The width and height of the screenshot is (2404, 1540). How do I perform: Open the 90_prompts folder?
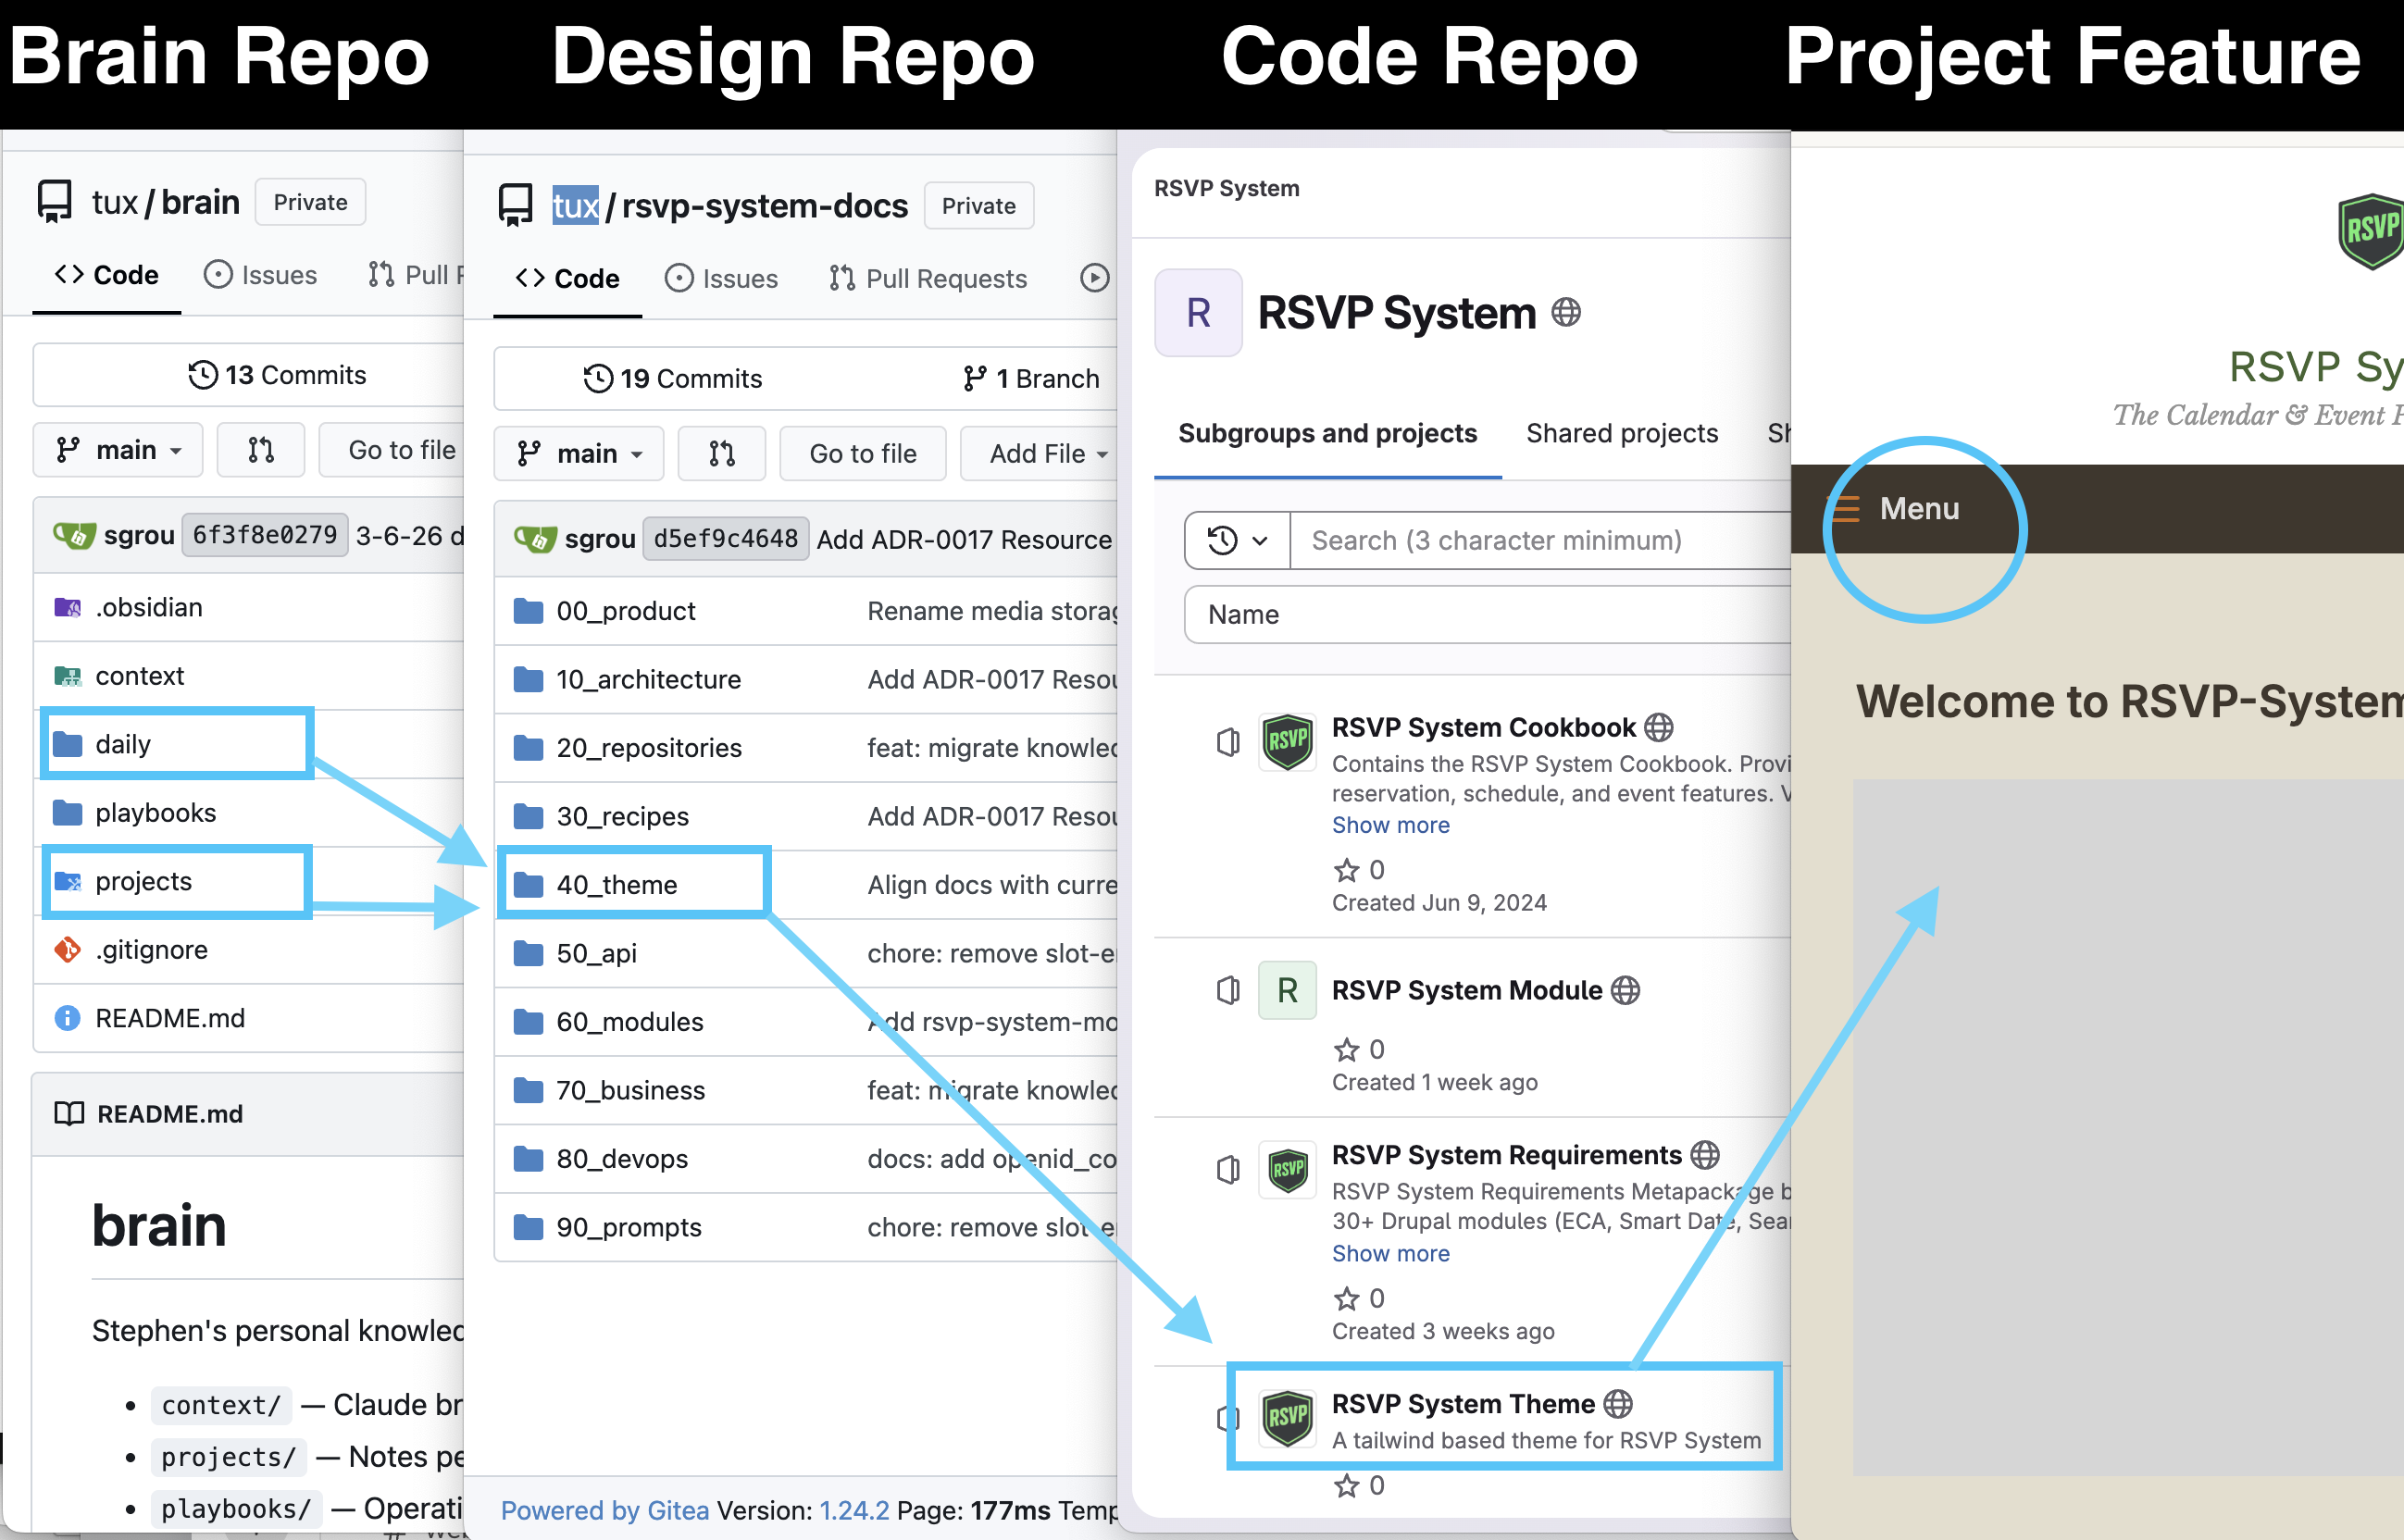(x=629, y=1227)
